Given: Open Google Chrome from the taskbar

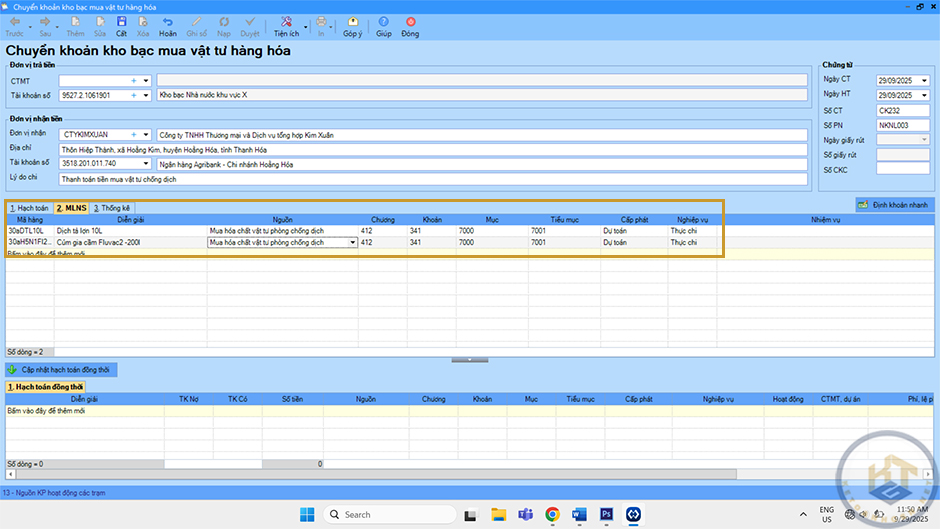Looking at the screenshot, I should 553,514.
